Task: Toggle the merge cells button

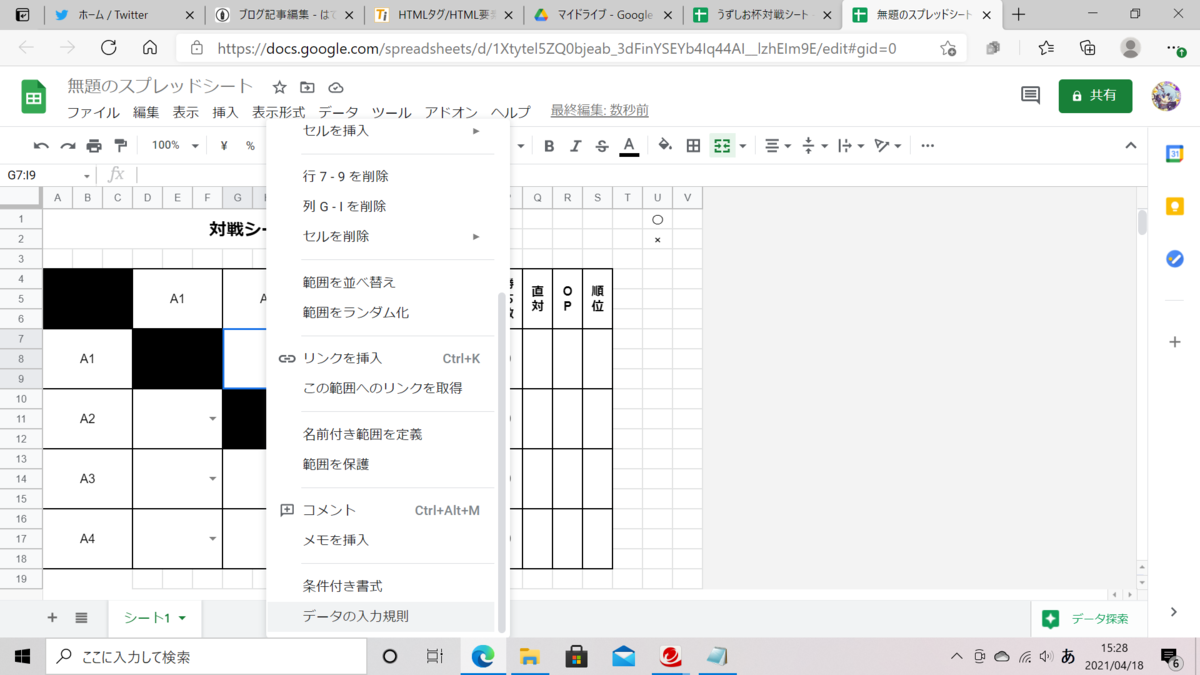Action: point(722,145)
